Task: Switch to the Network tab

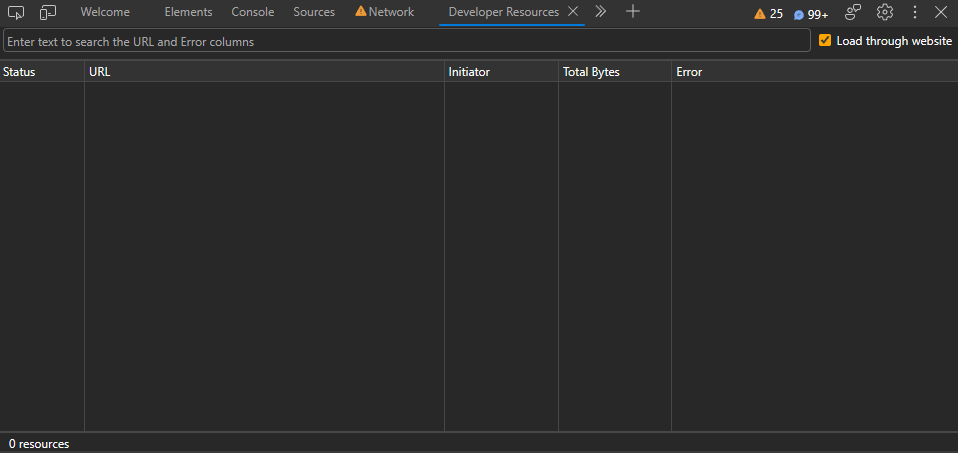Action: 385,12
